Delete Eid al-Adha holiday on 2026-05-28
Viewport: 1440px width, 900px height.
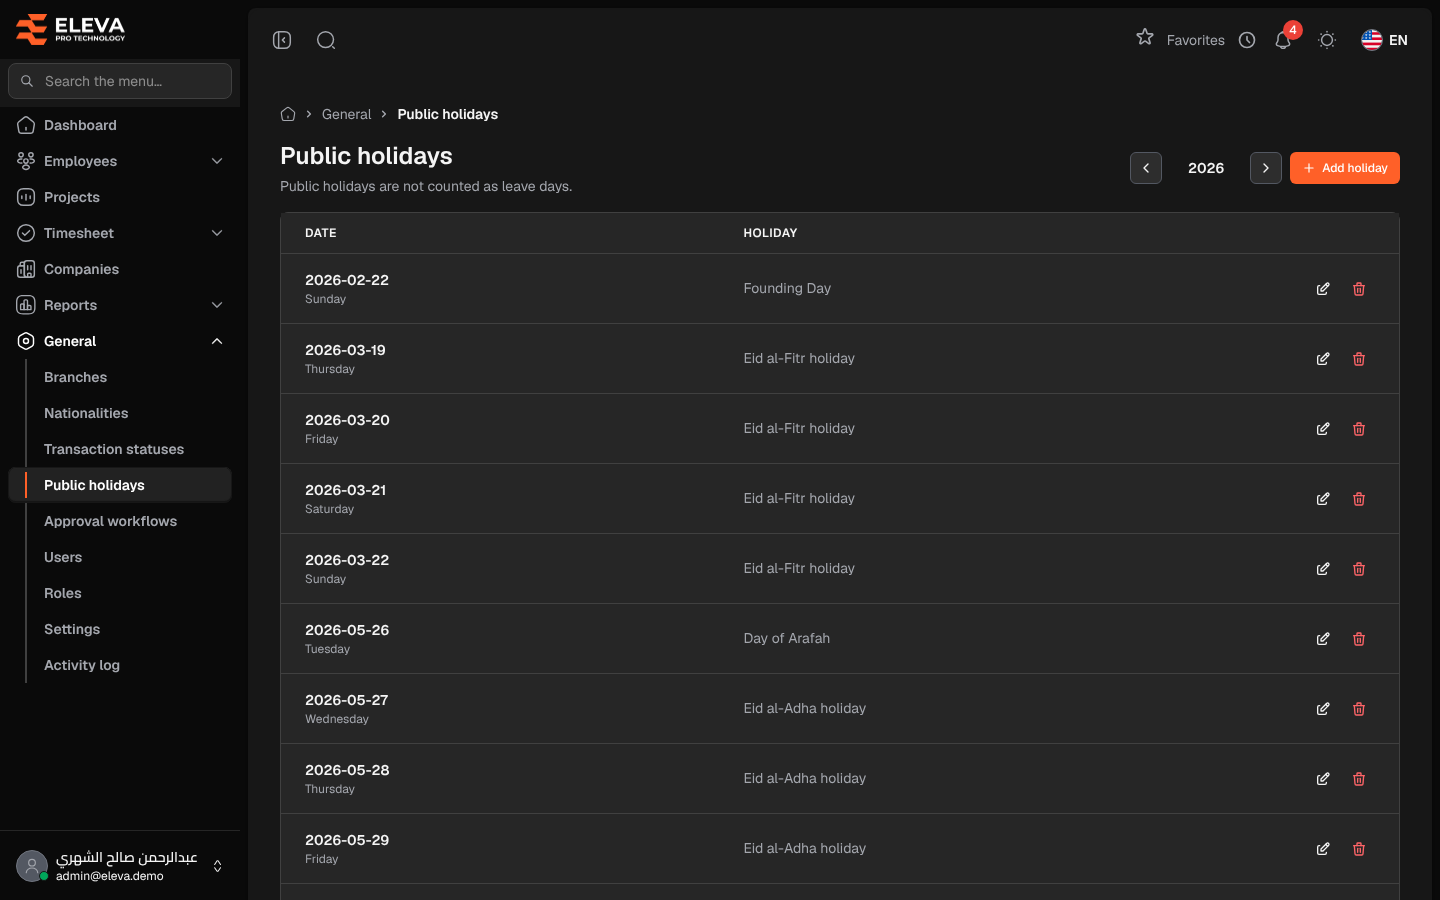pyautogui.click(x=1359, y=779)
